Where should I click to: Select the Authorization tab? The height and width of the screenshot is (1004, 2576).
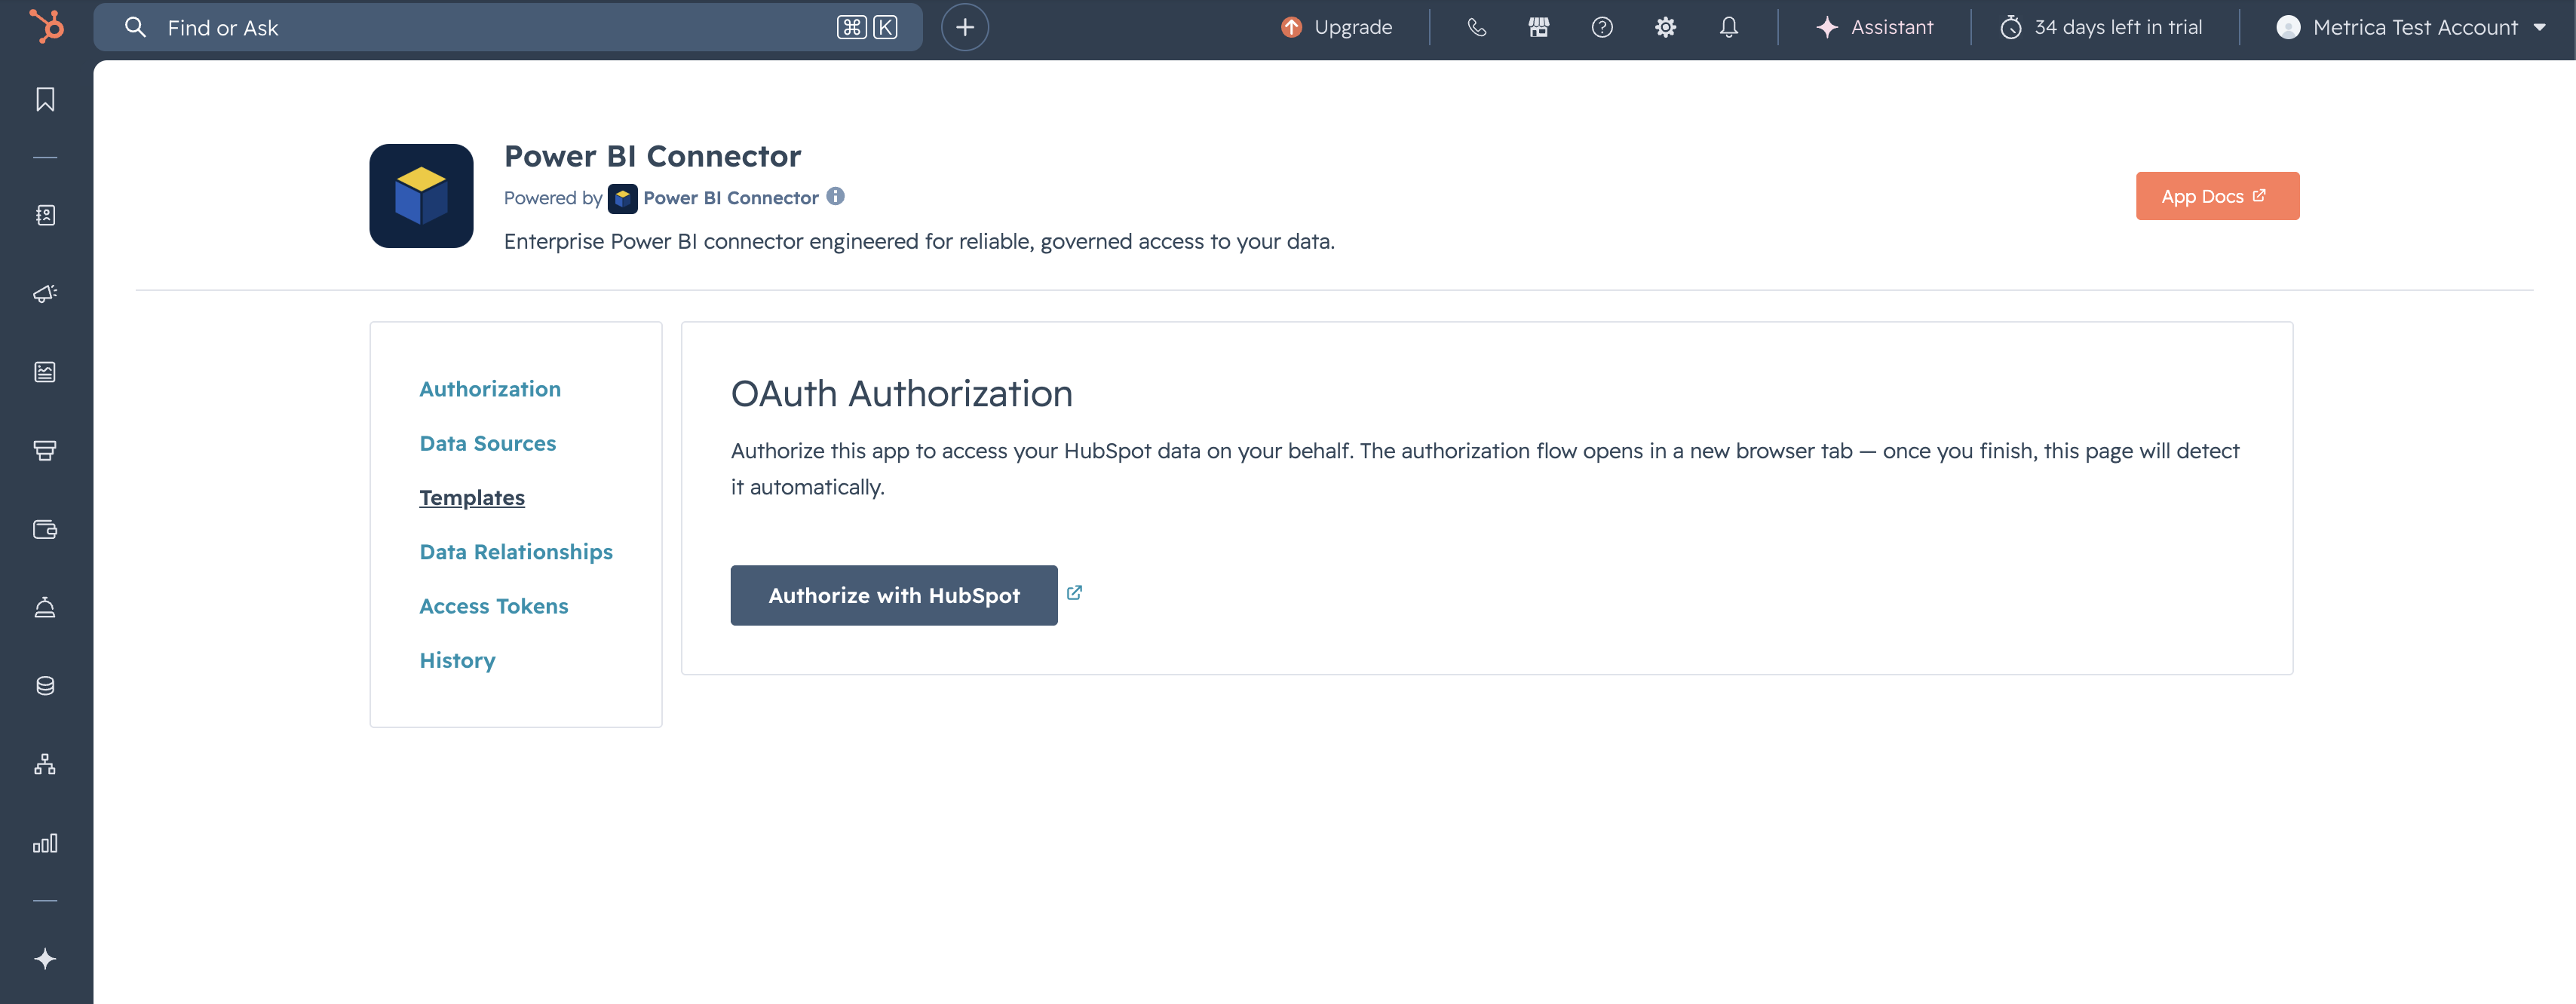pos(490,389)
